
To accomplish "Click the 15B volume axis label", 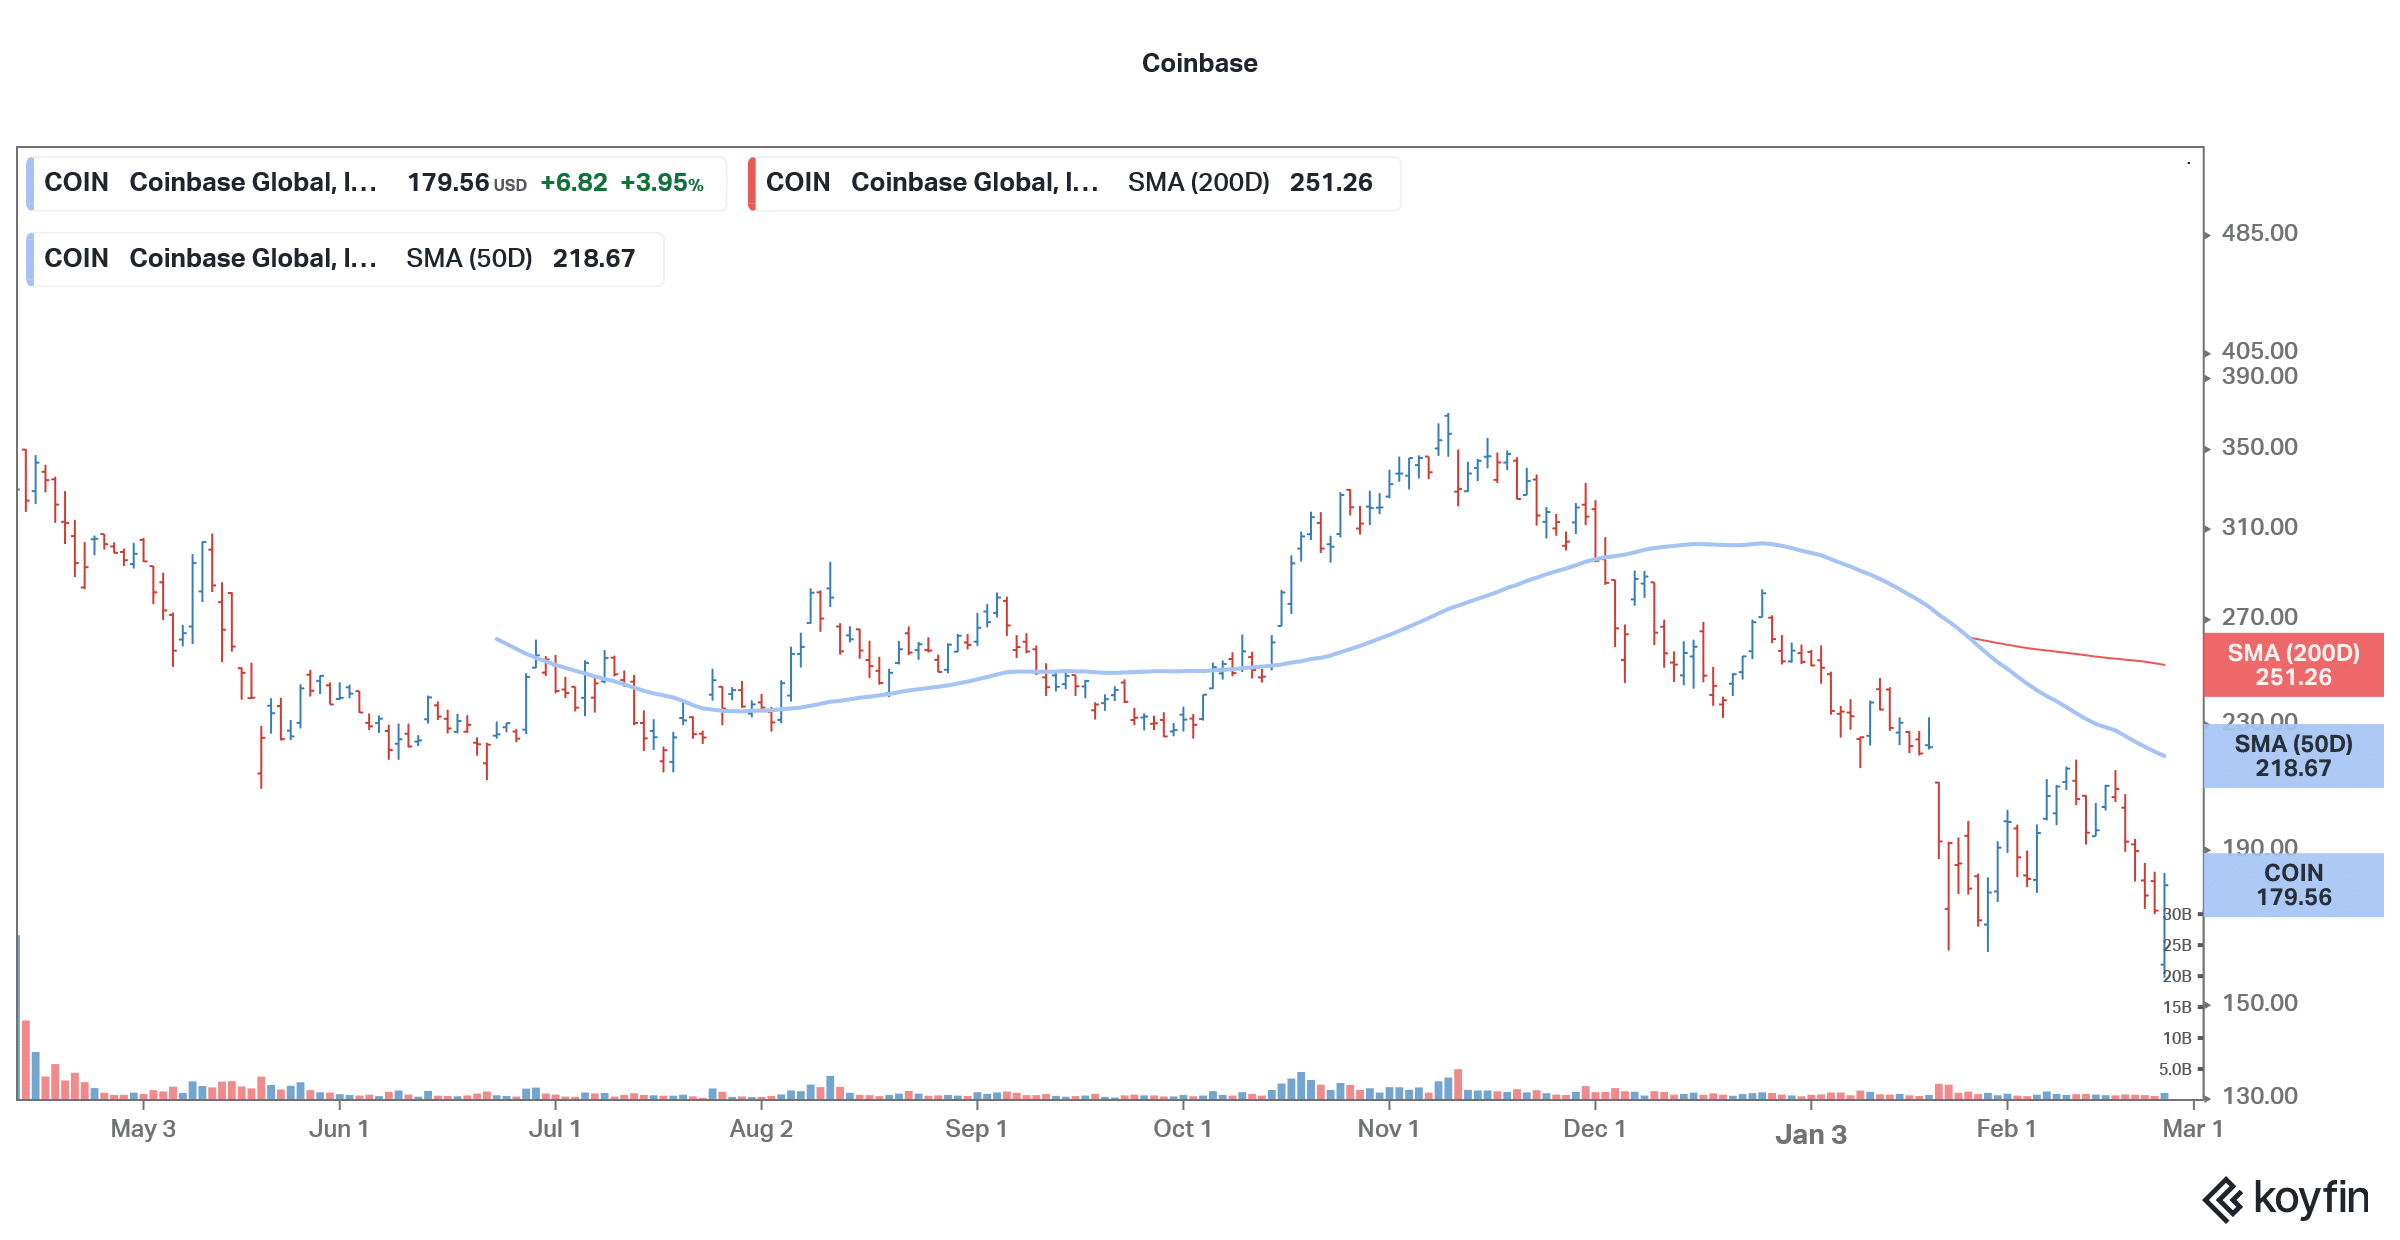I will tap(2177, 1008).
